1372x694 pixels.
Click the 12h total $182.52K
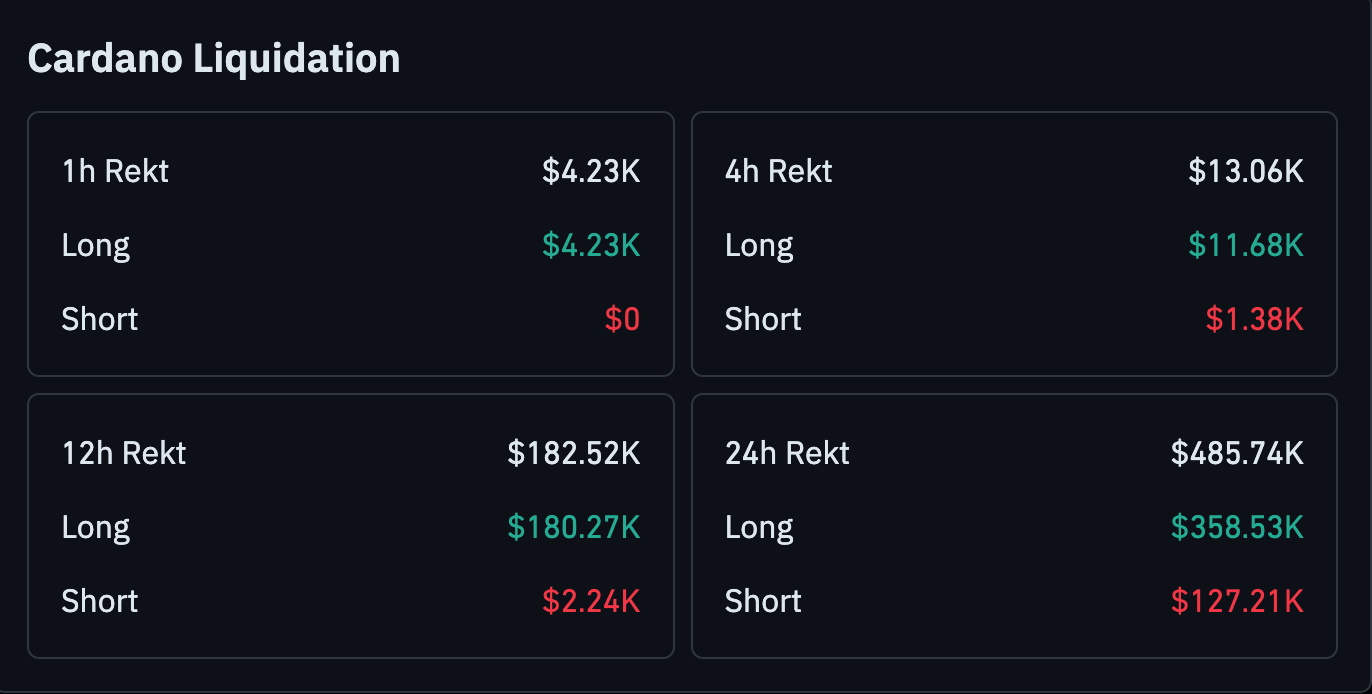(x=574, y=453)
